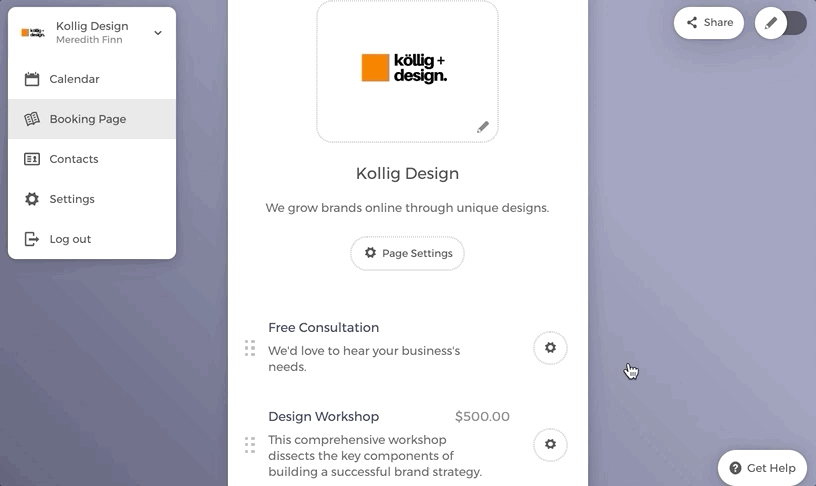Screen dimensions: 816x486
Task: Open Free Consultation service settings gear
Action: 550,348
